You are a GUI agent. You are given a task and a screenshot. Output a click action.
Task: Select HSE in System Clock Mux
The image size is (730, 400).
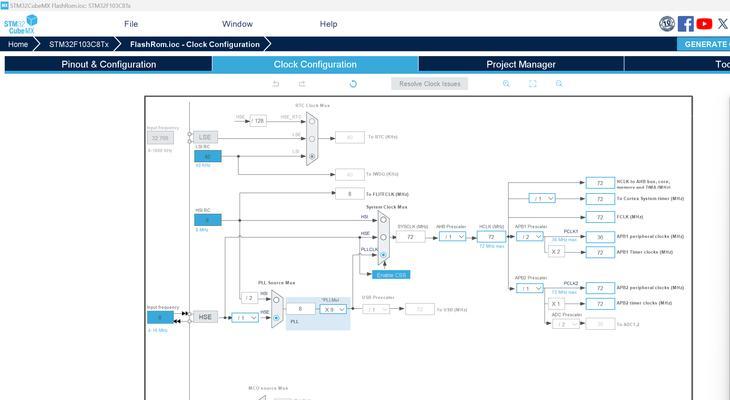click(x=383, y=237)
